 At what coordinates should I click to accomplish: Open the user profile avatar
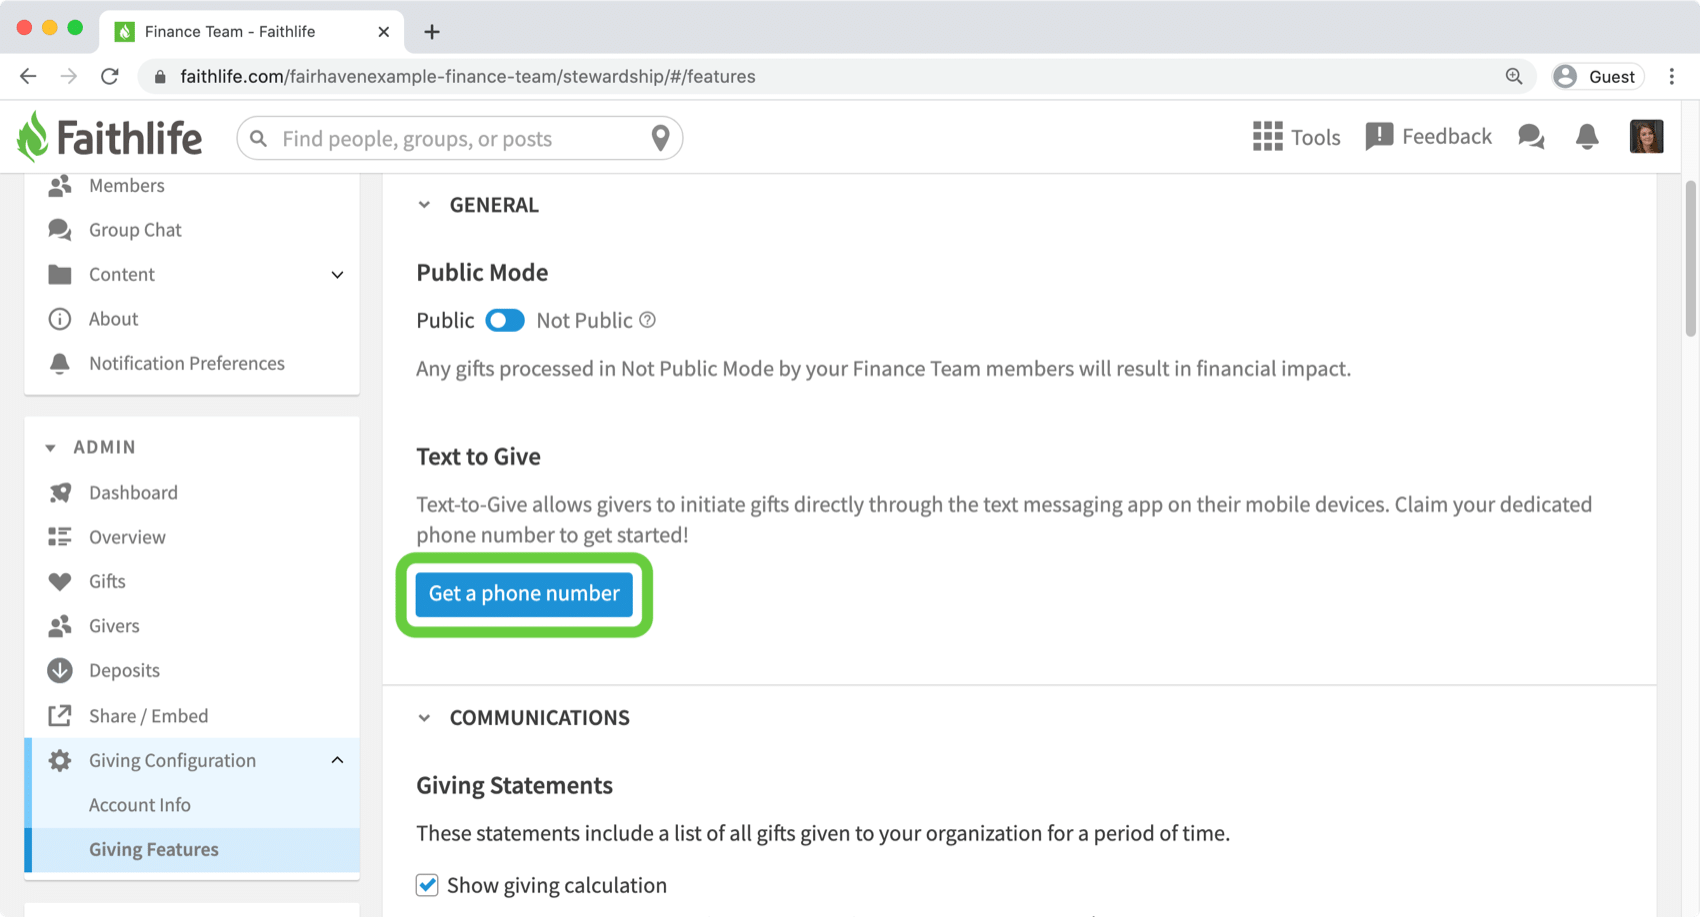(1646, 137)
